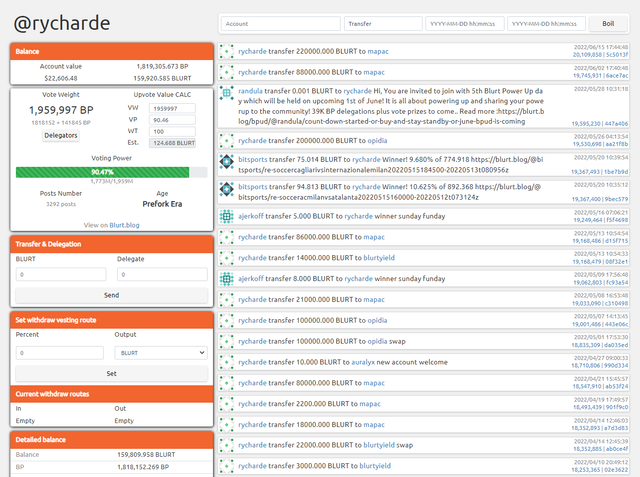The image size is (640, 477).
Task: Open rycharde link in the 100000.000 BLURT swap row
Action: 252,342
